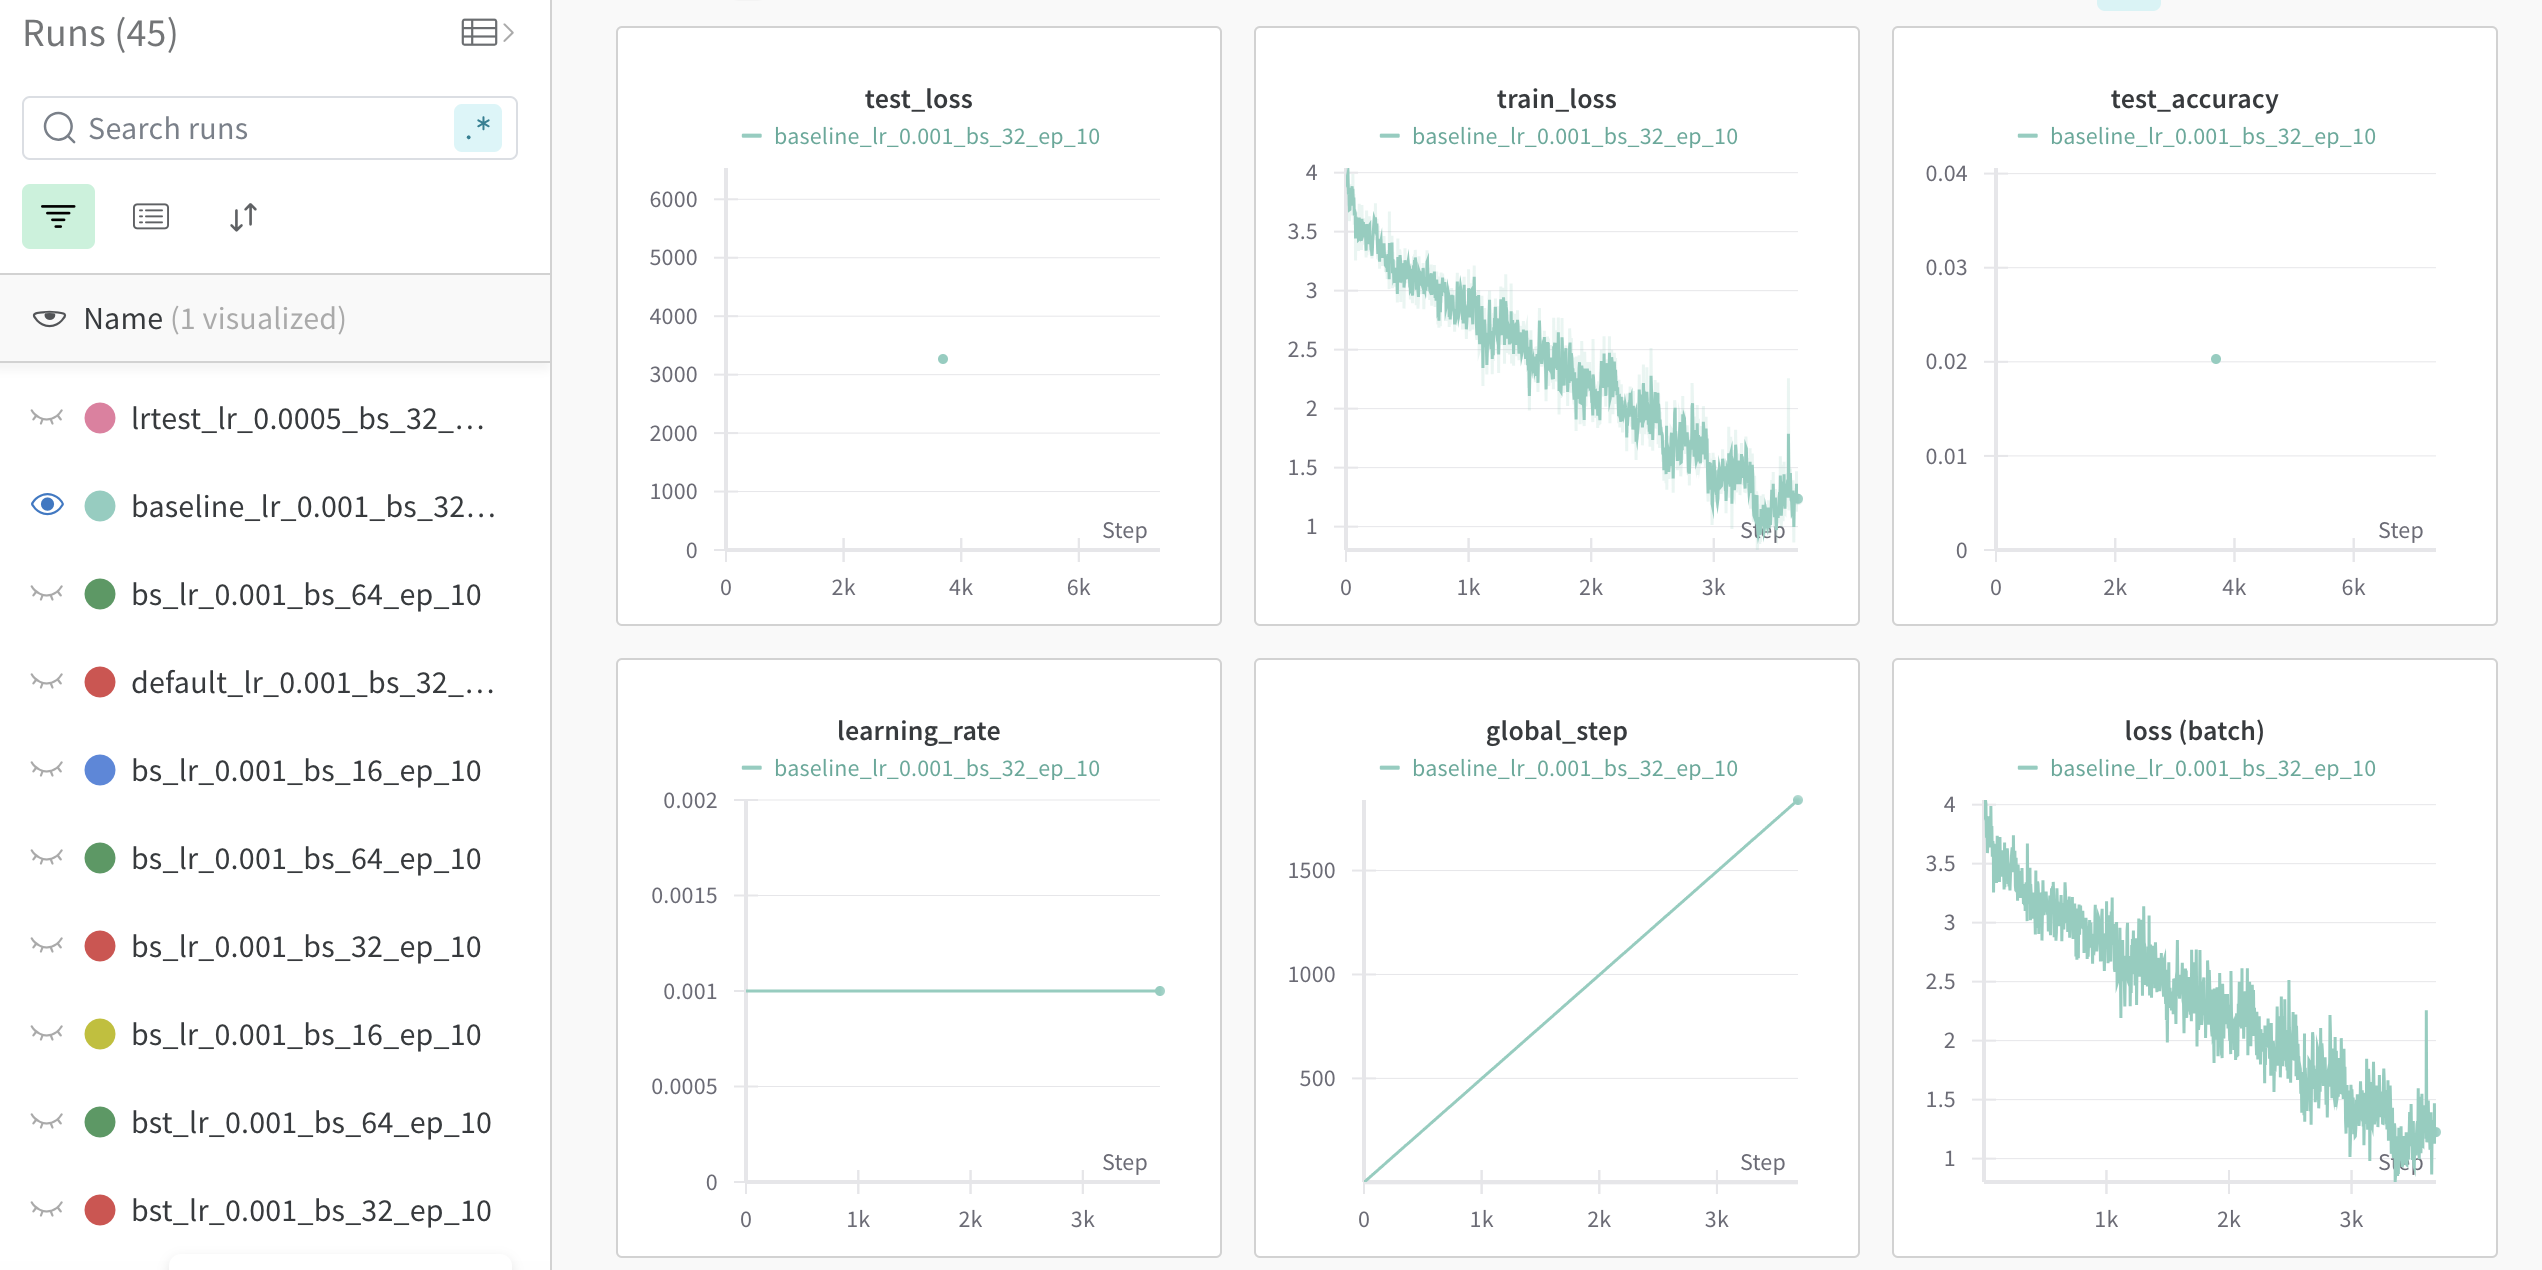
Task: Click the test_loss chart title
Action: pos(918,99)
